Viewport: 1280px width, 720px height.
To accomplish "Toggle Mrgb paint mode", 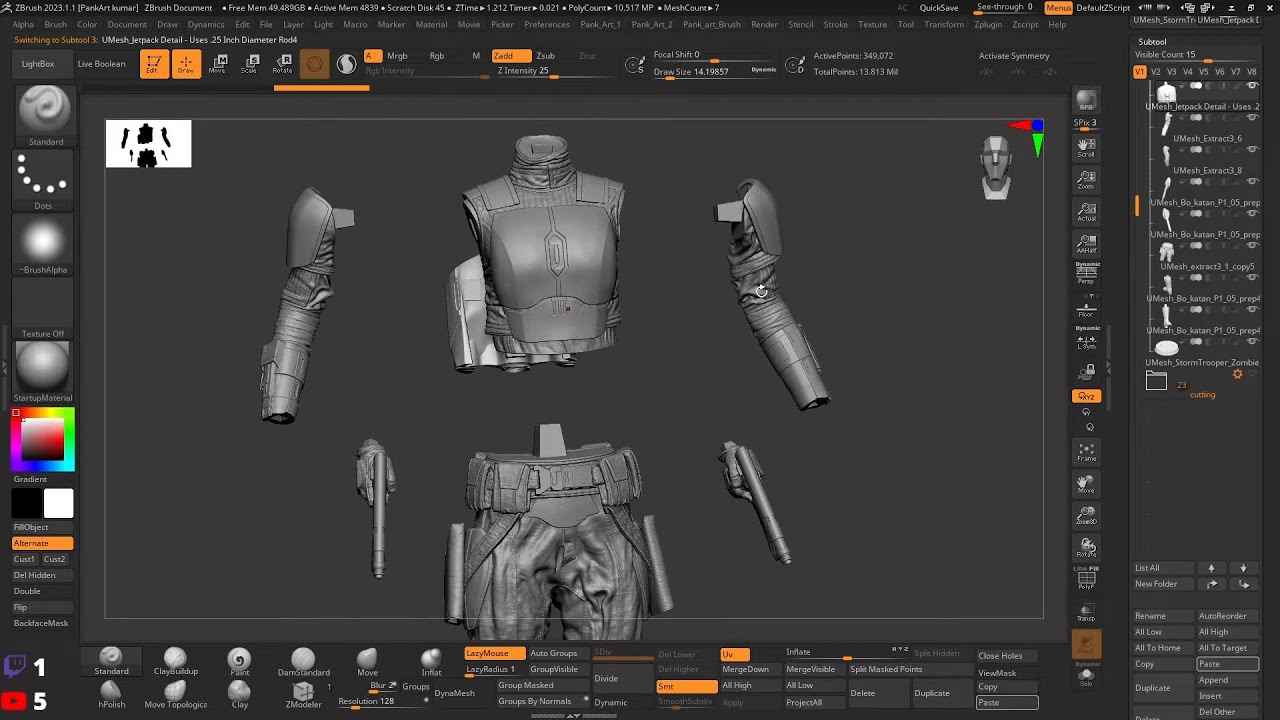I will pyautogui.click(x=397, y=56).
